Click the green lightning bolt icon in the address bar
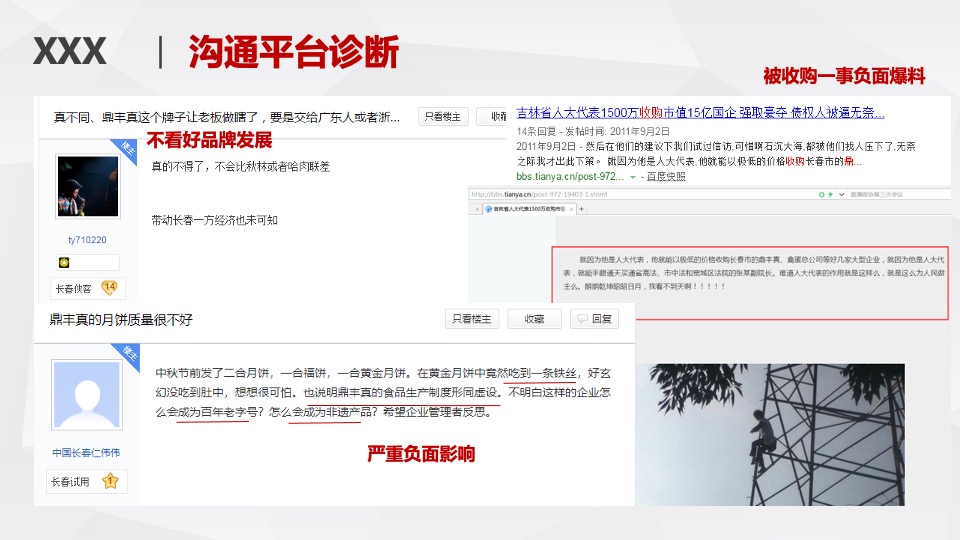Viewport: 960px width, 540px height. [x=830, y=194]
